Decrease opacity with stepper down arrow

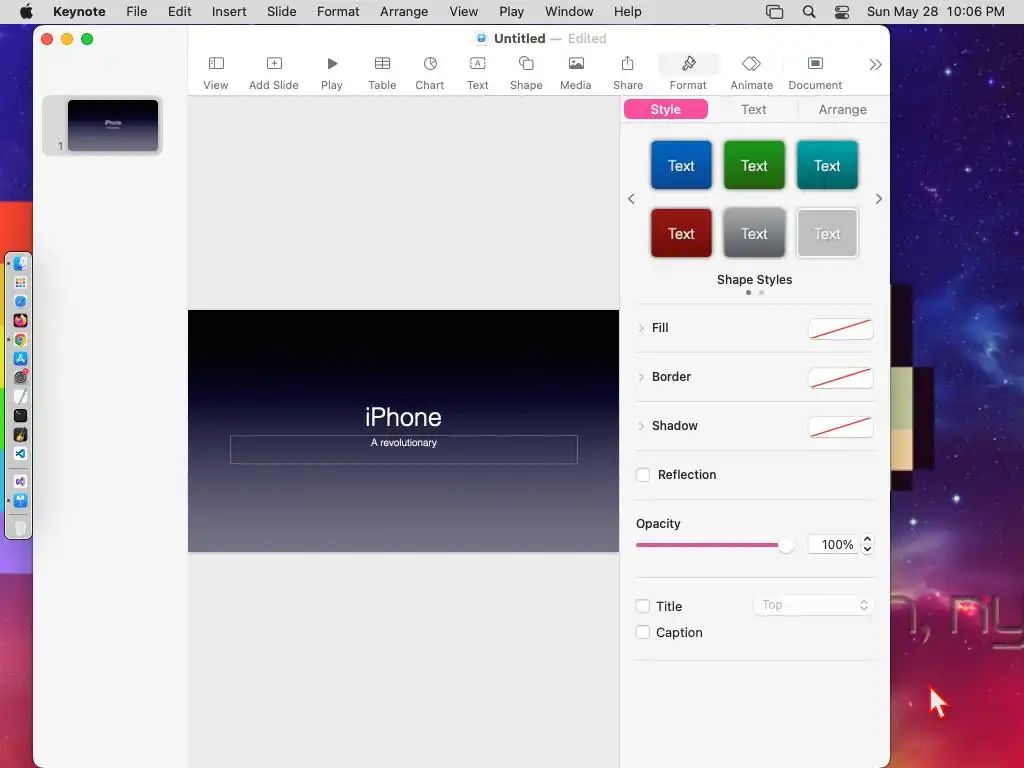click(867, 549)
